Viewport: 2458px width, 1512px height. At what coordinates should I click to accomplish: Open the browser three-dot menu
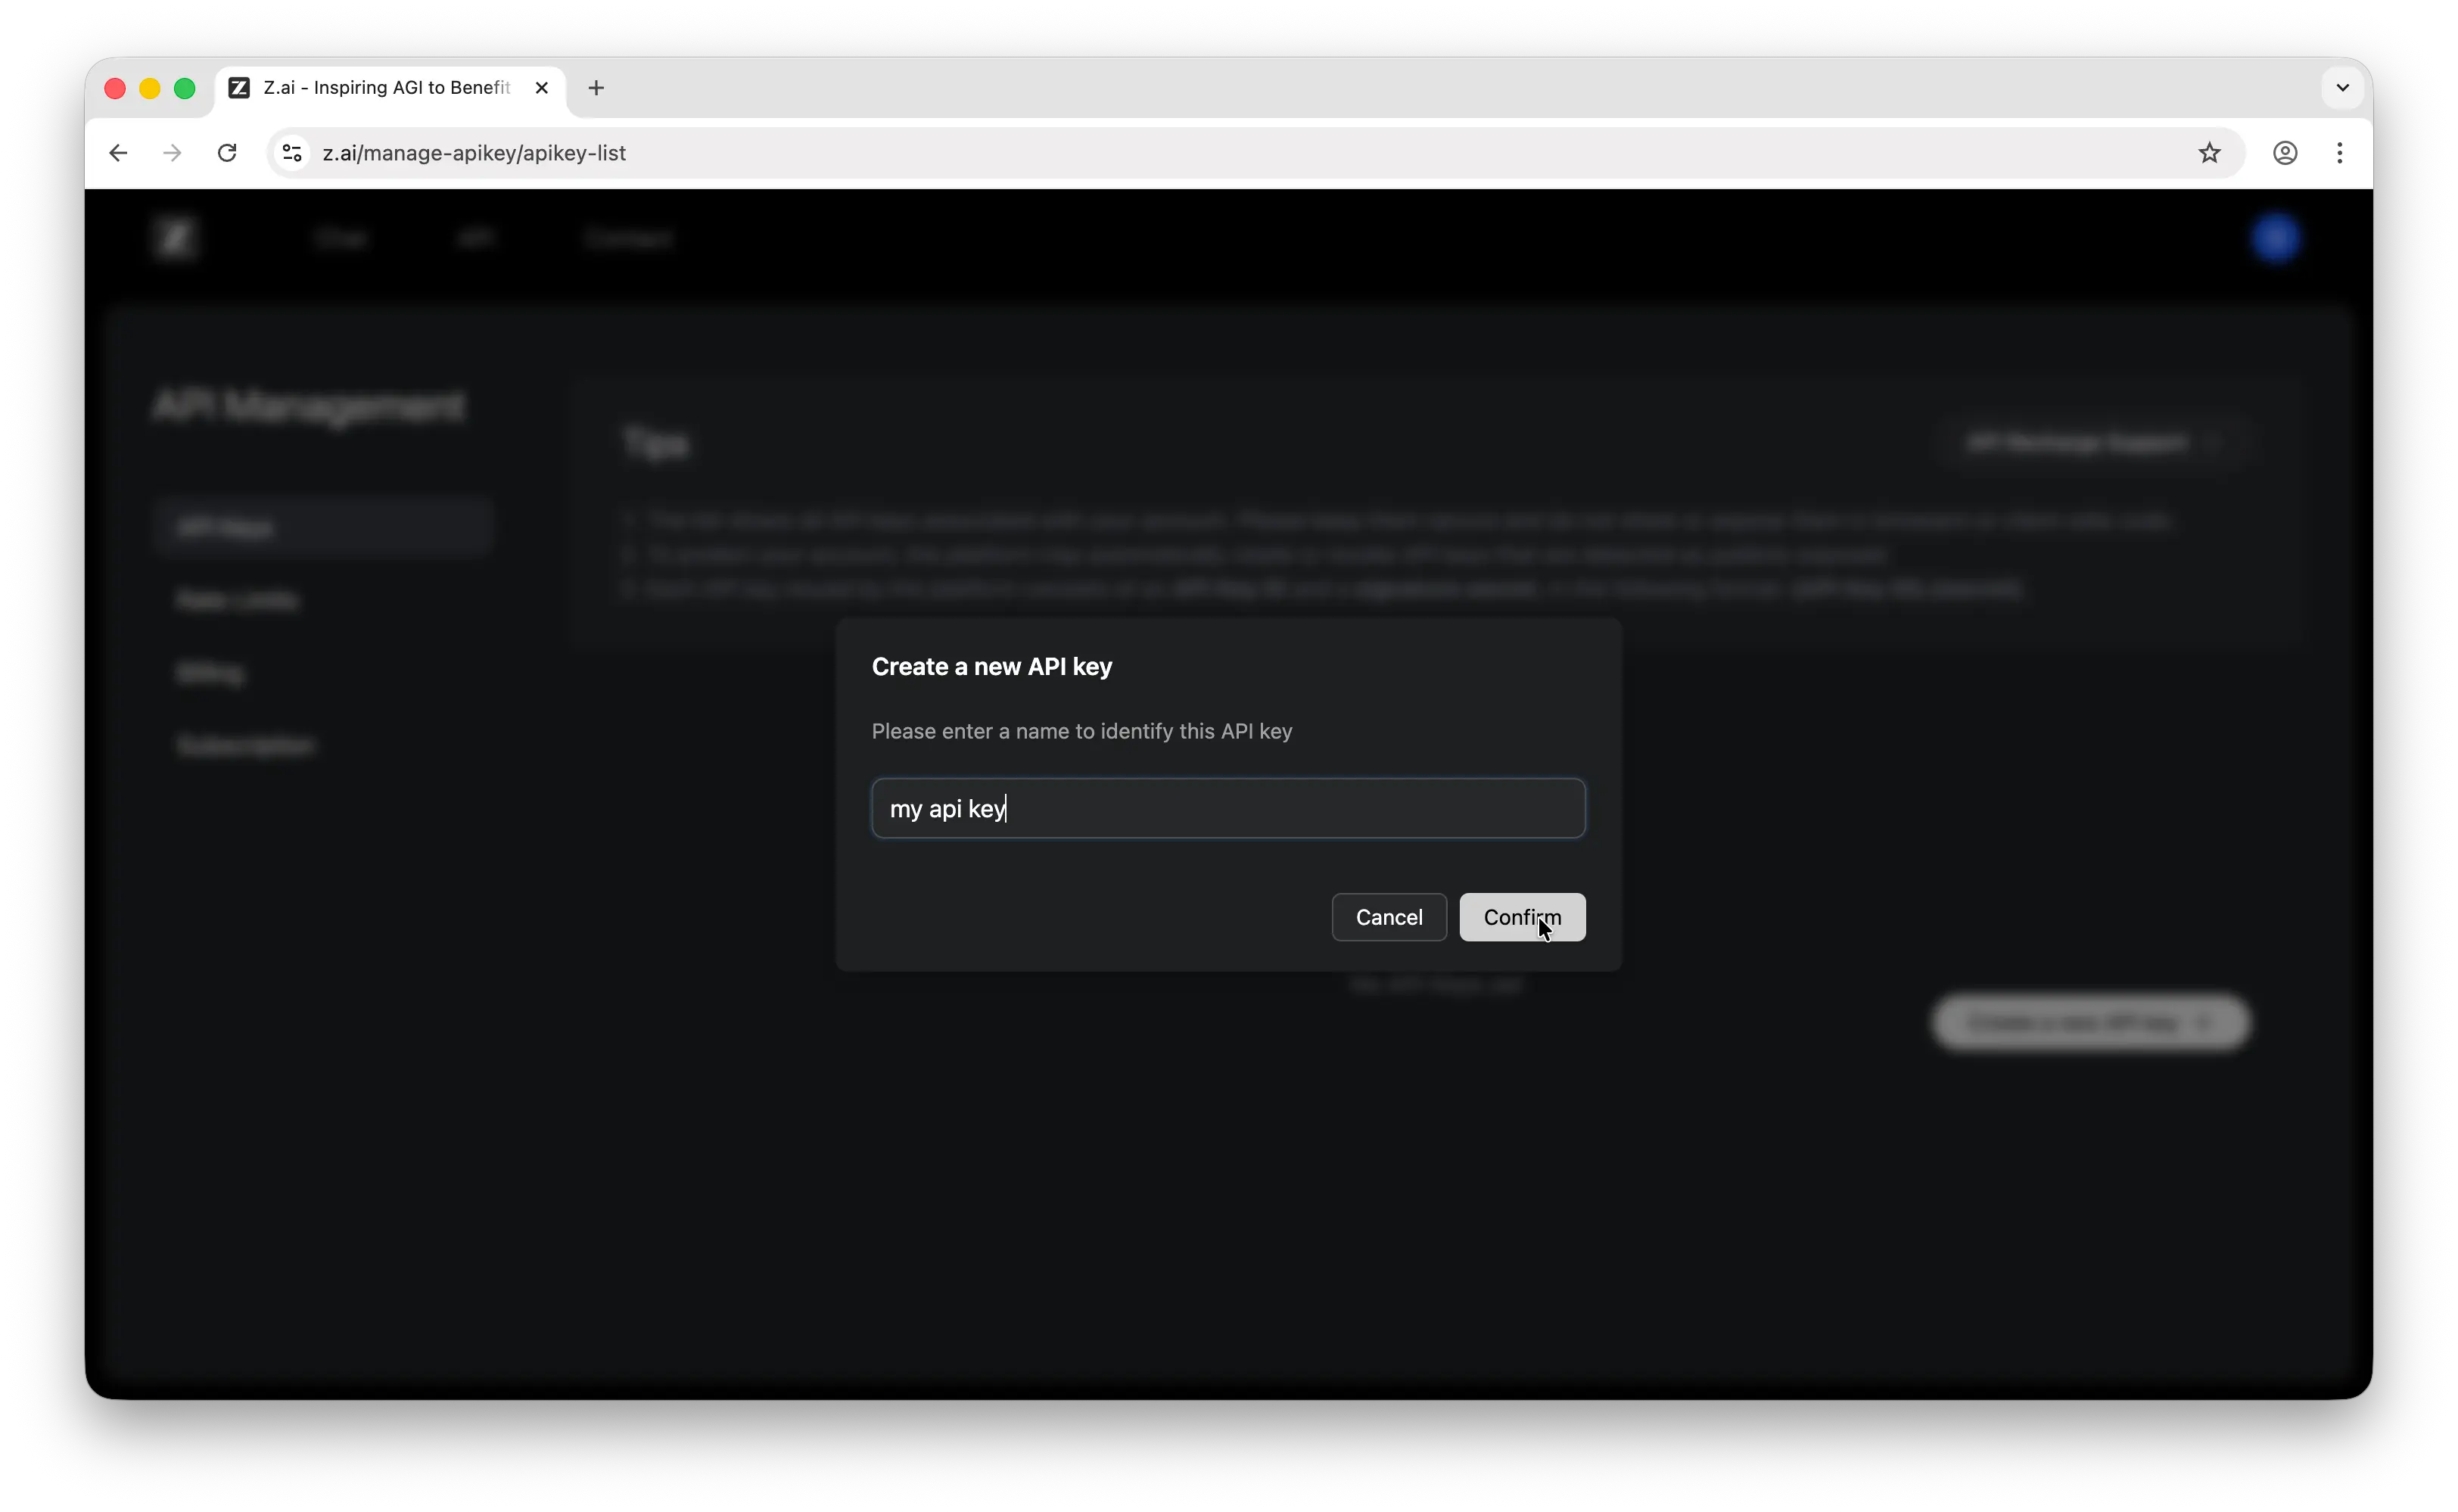tap(2340, 153)
